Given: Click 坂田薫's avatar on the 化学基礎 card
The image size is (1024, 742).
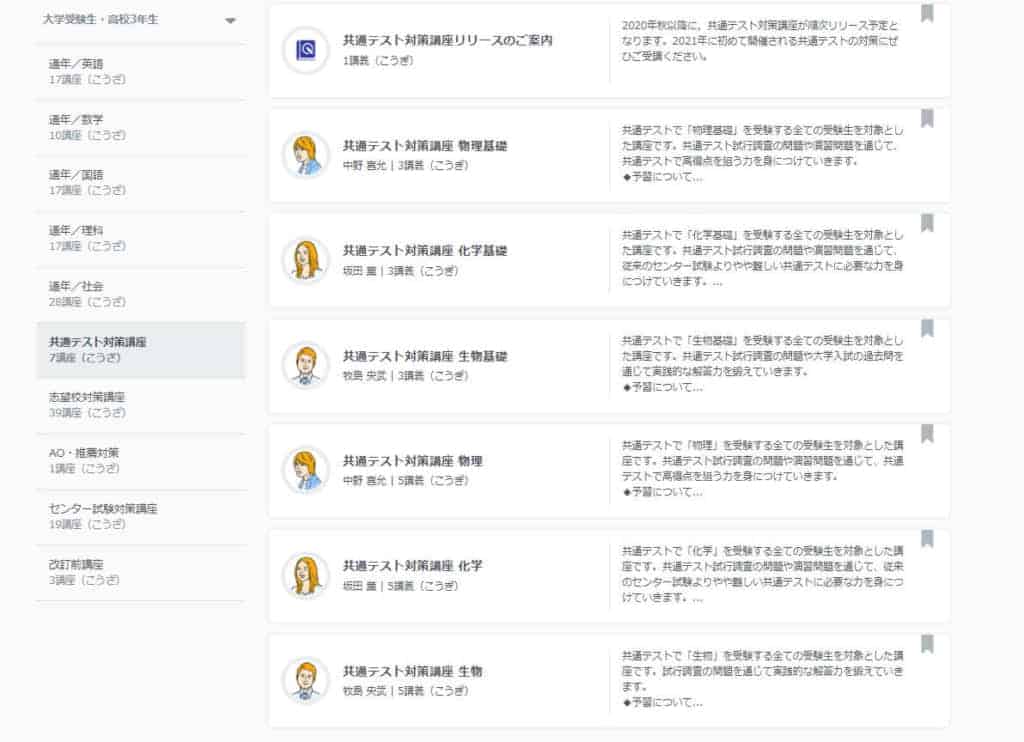Looking at the screenshot, I should pos(305,260).
